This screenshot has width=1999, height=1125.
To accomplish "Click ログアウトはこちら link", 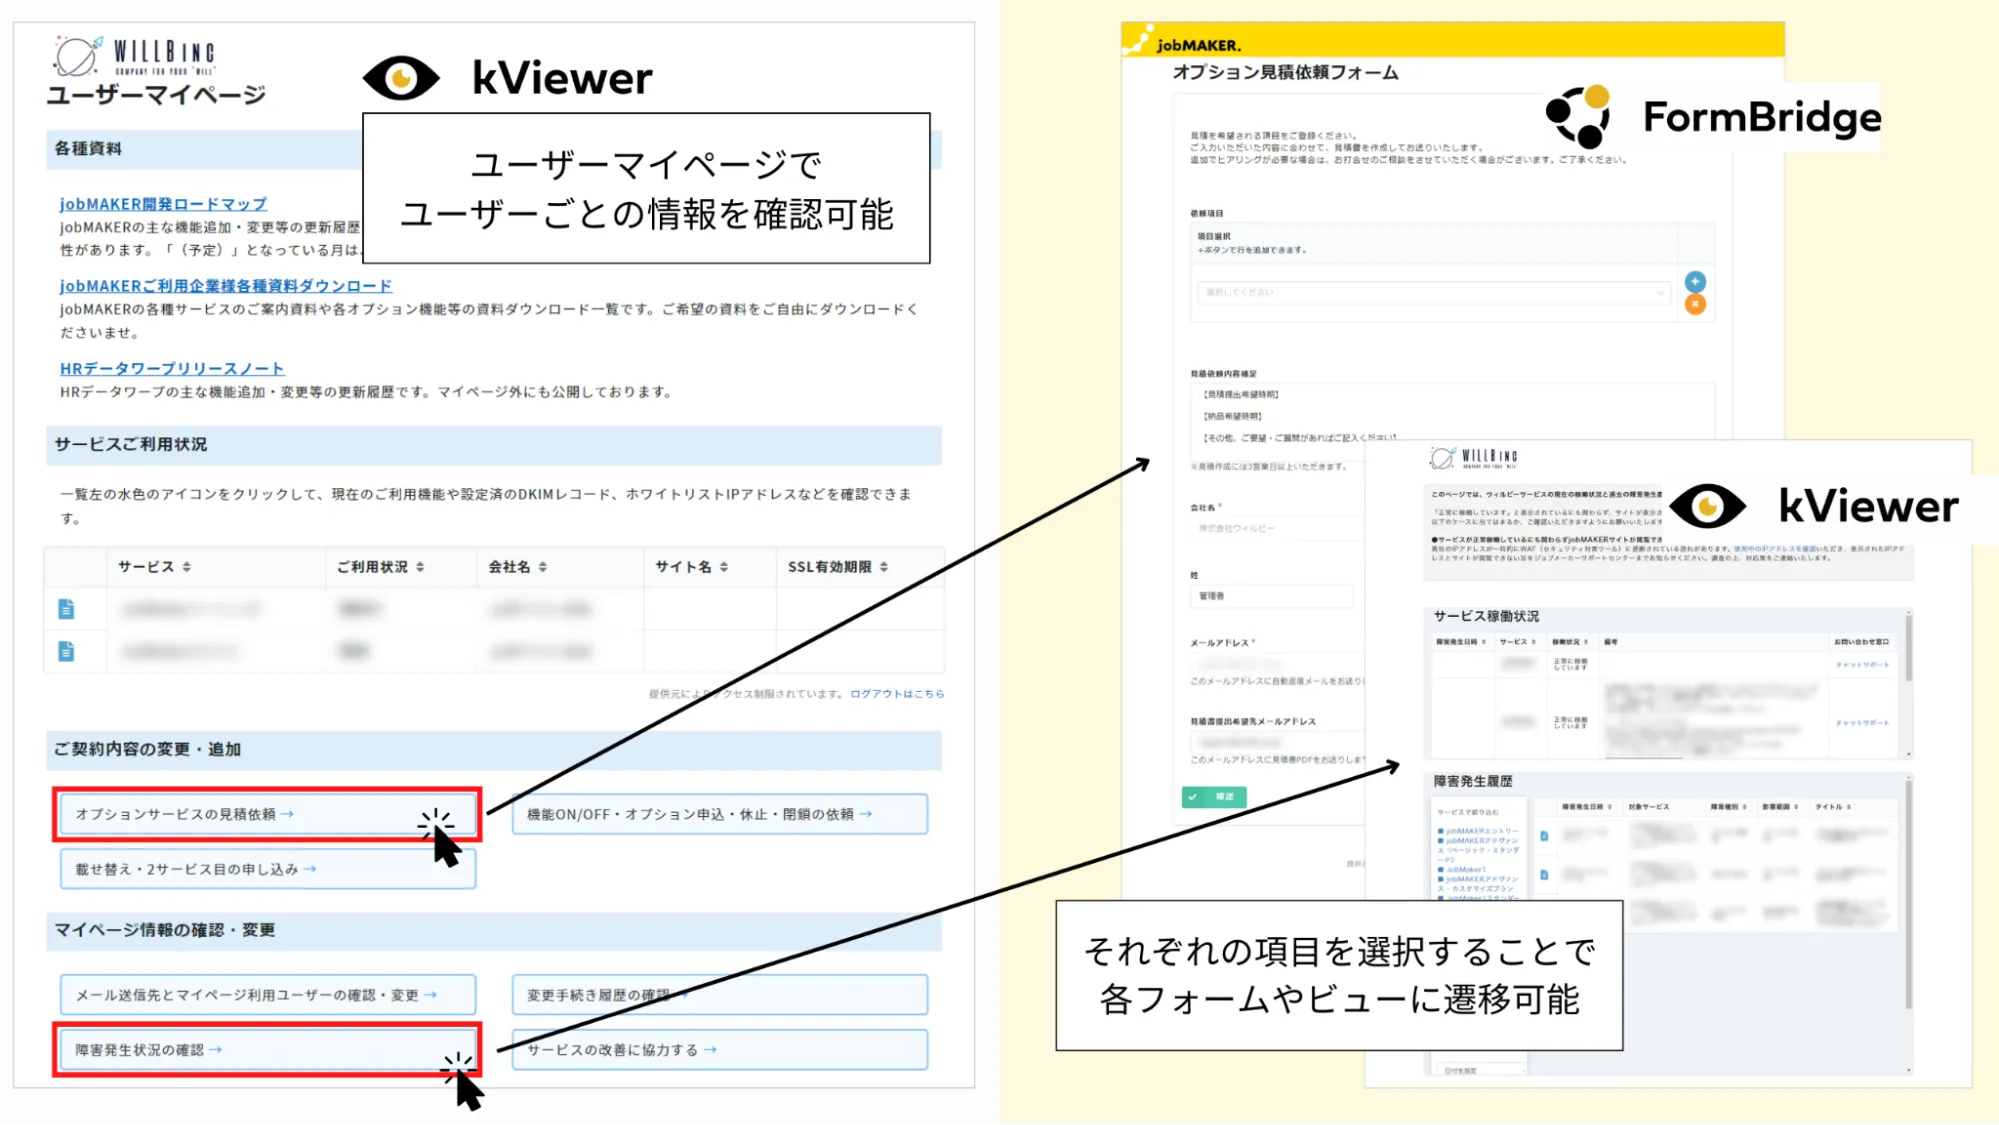I will pyautogui.click(x=897, y=694).
